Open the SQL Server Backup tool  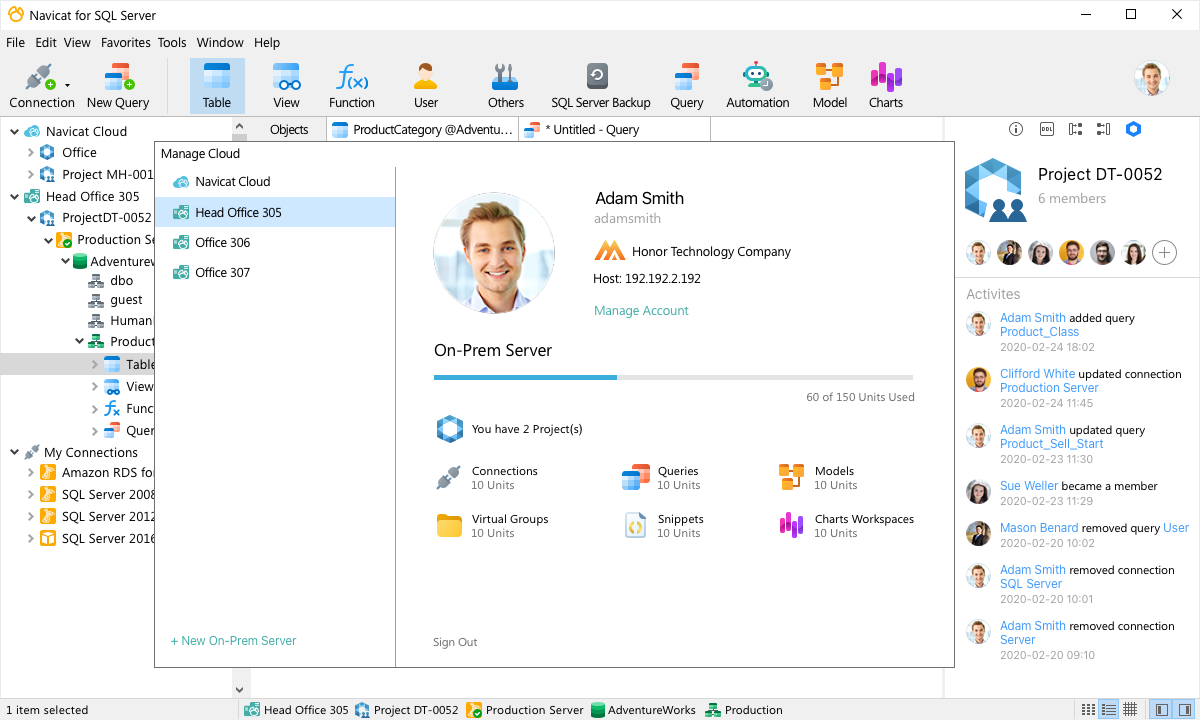[x=600, y=86]
